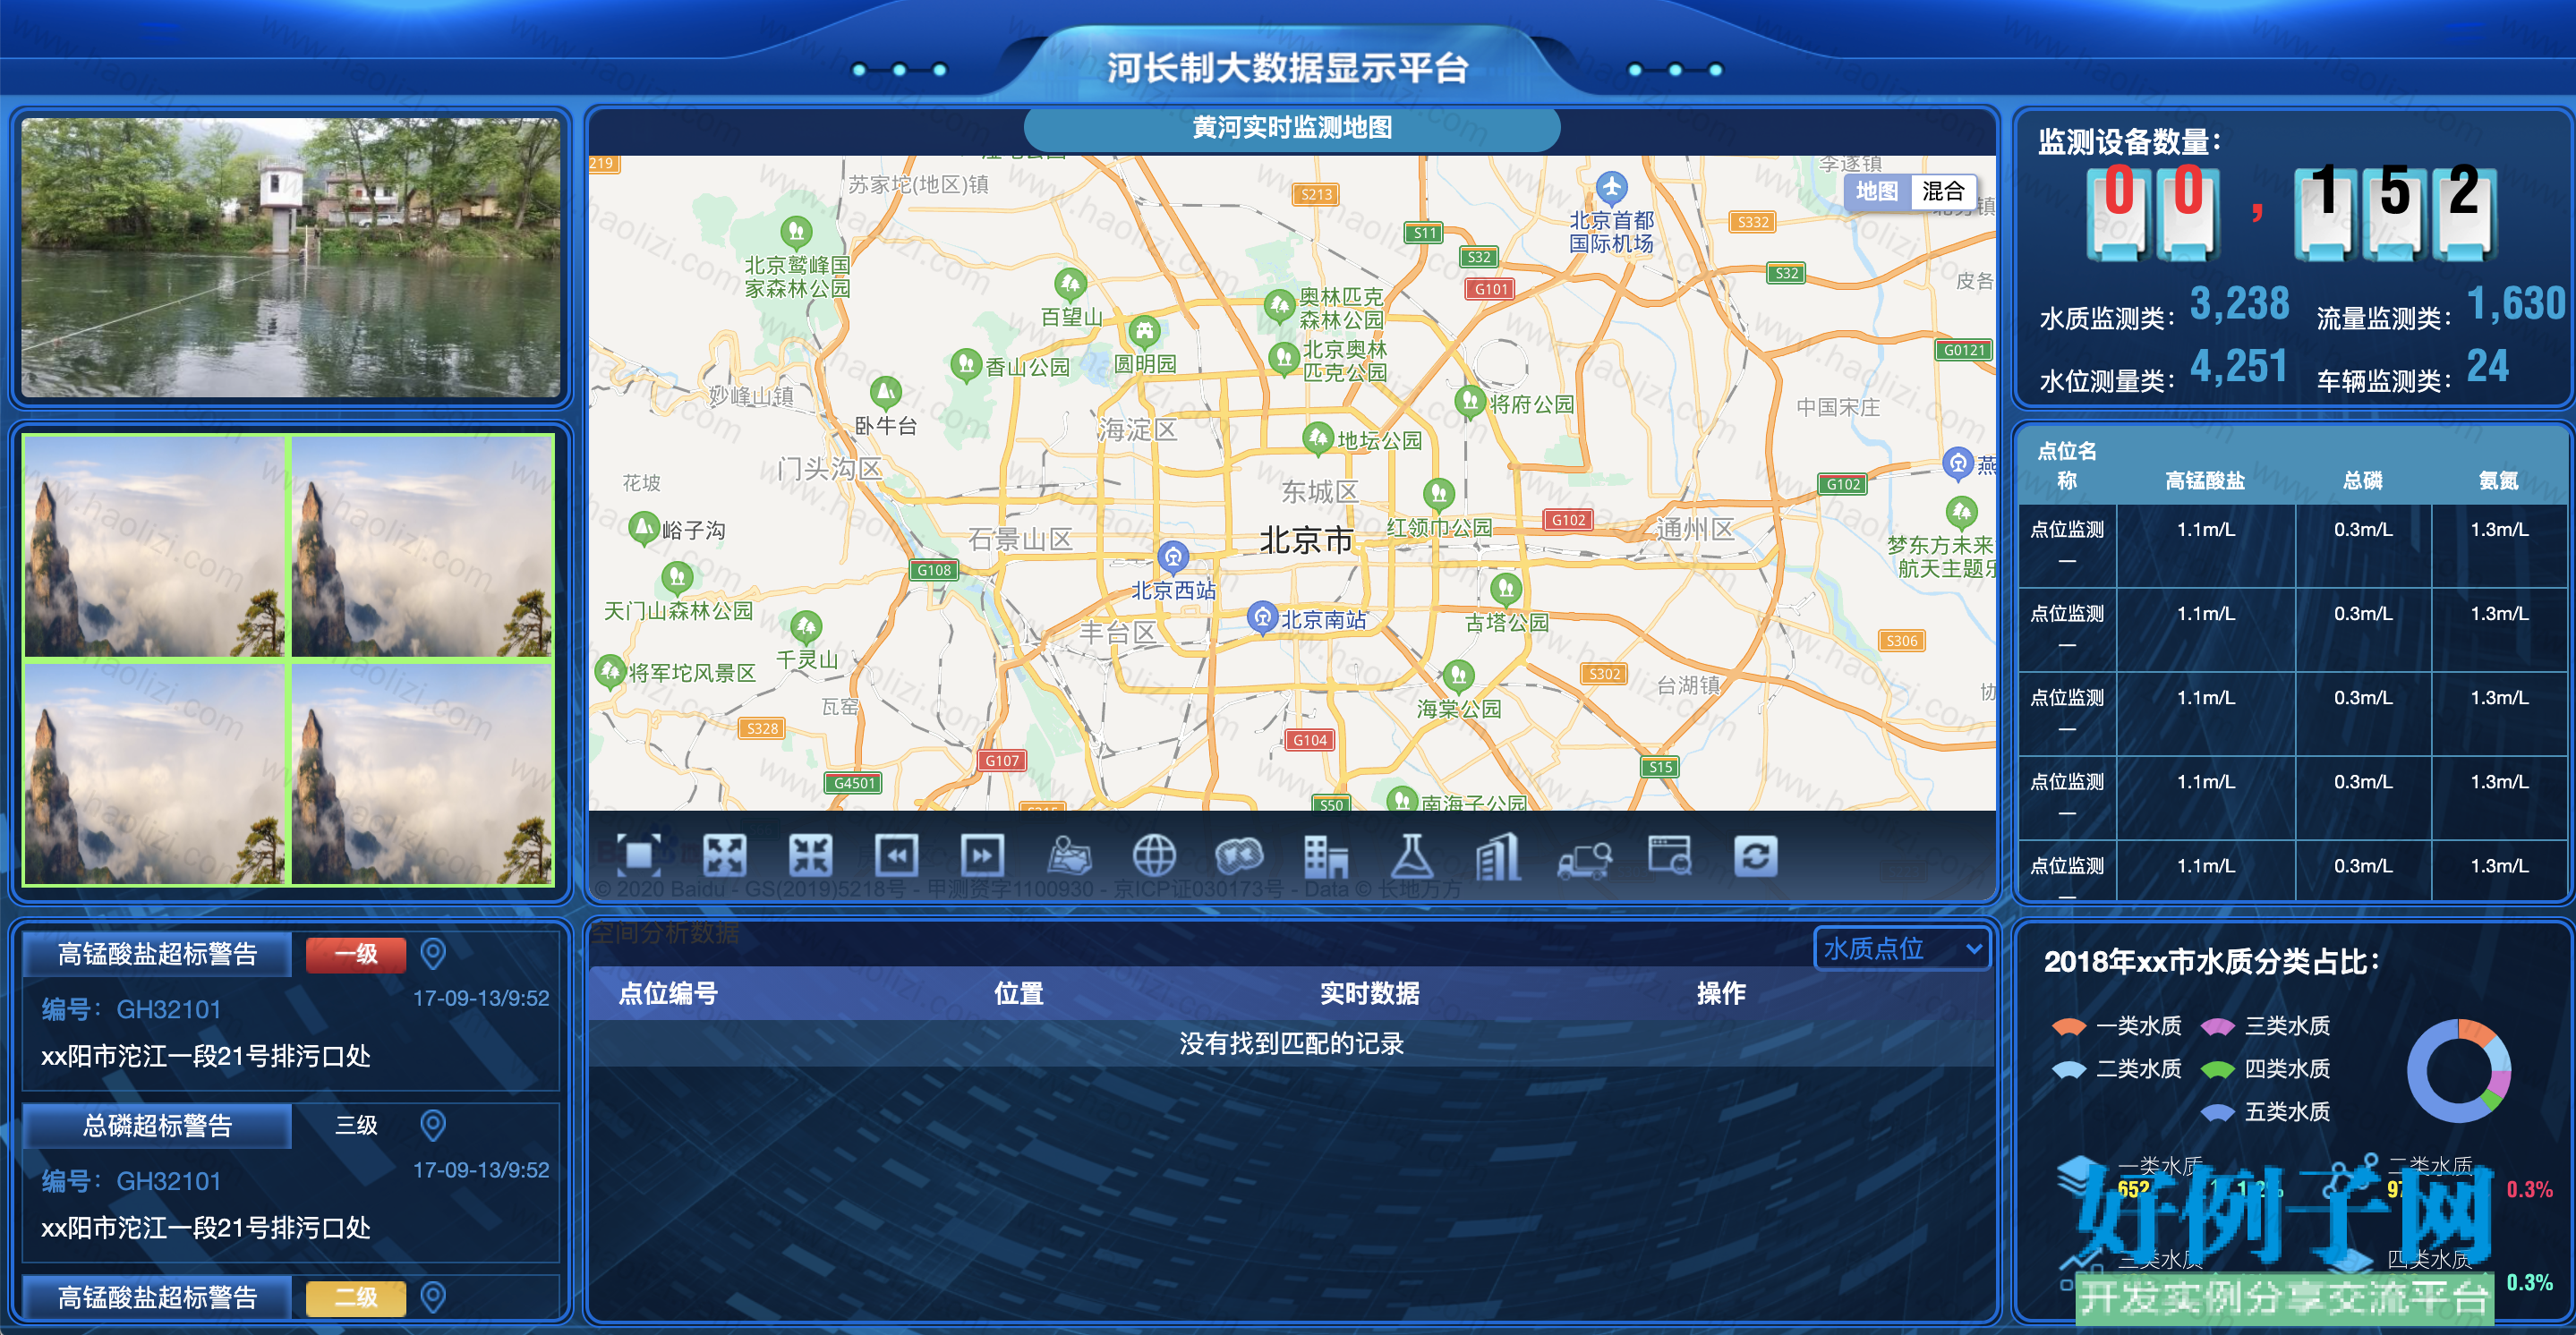Viewport: 2576px width, 1335px height.
Task: Go to the previous map view with the rewind icon
Action: click(897, 856)
